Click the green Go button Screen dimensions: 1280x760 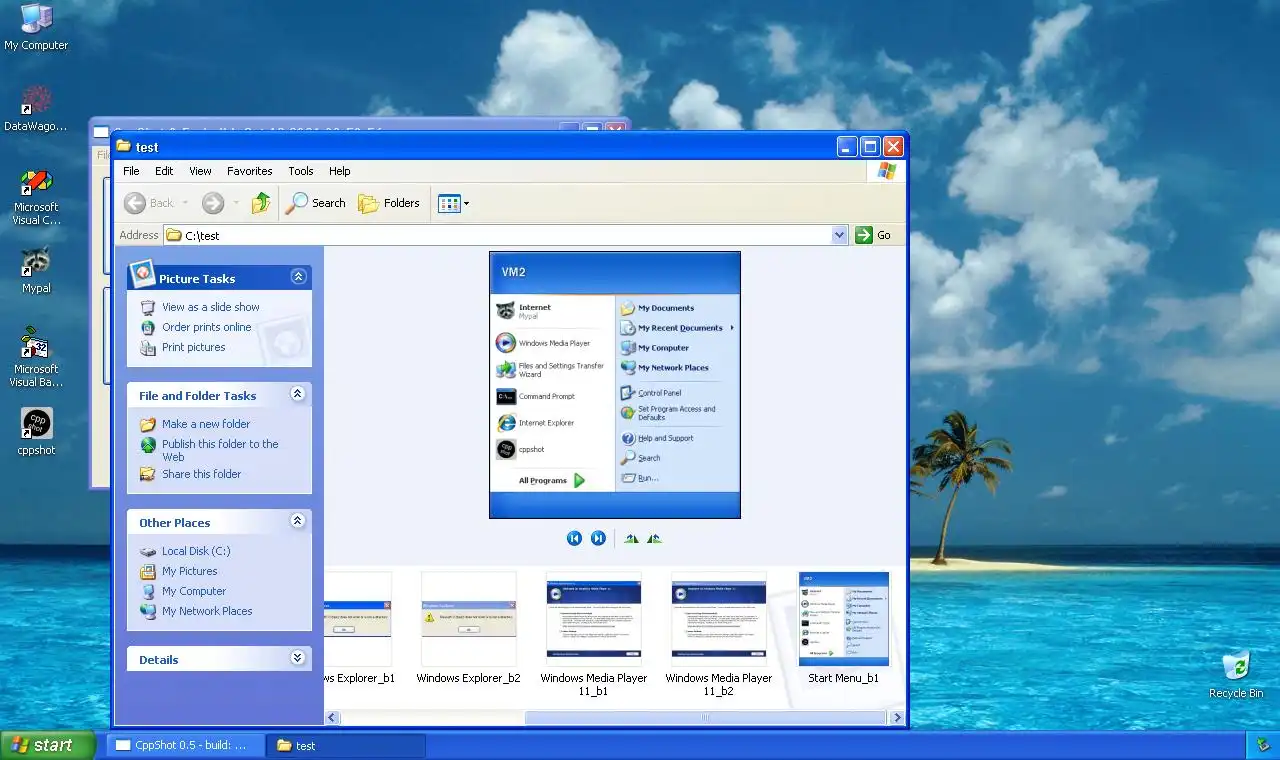click(x=873, y=235)
